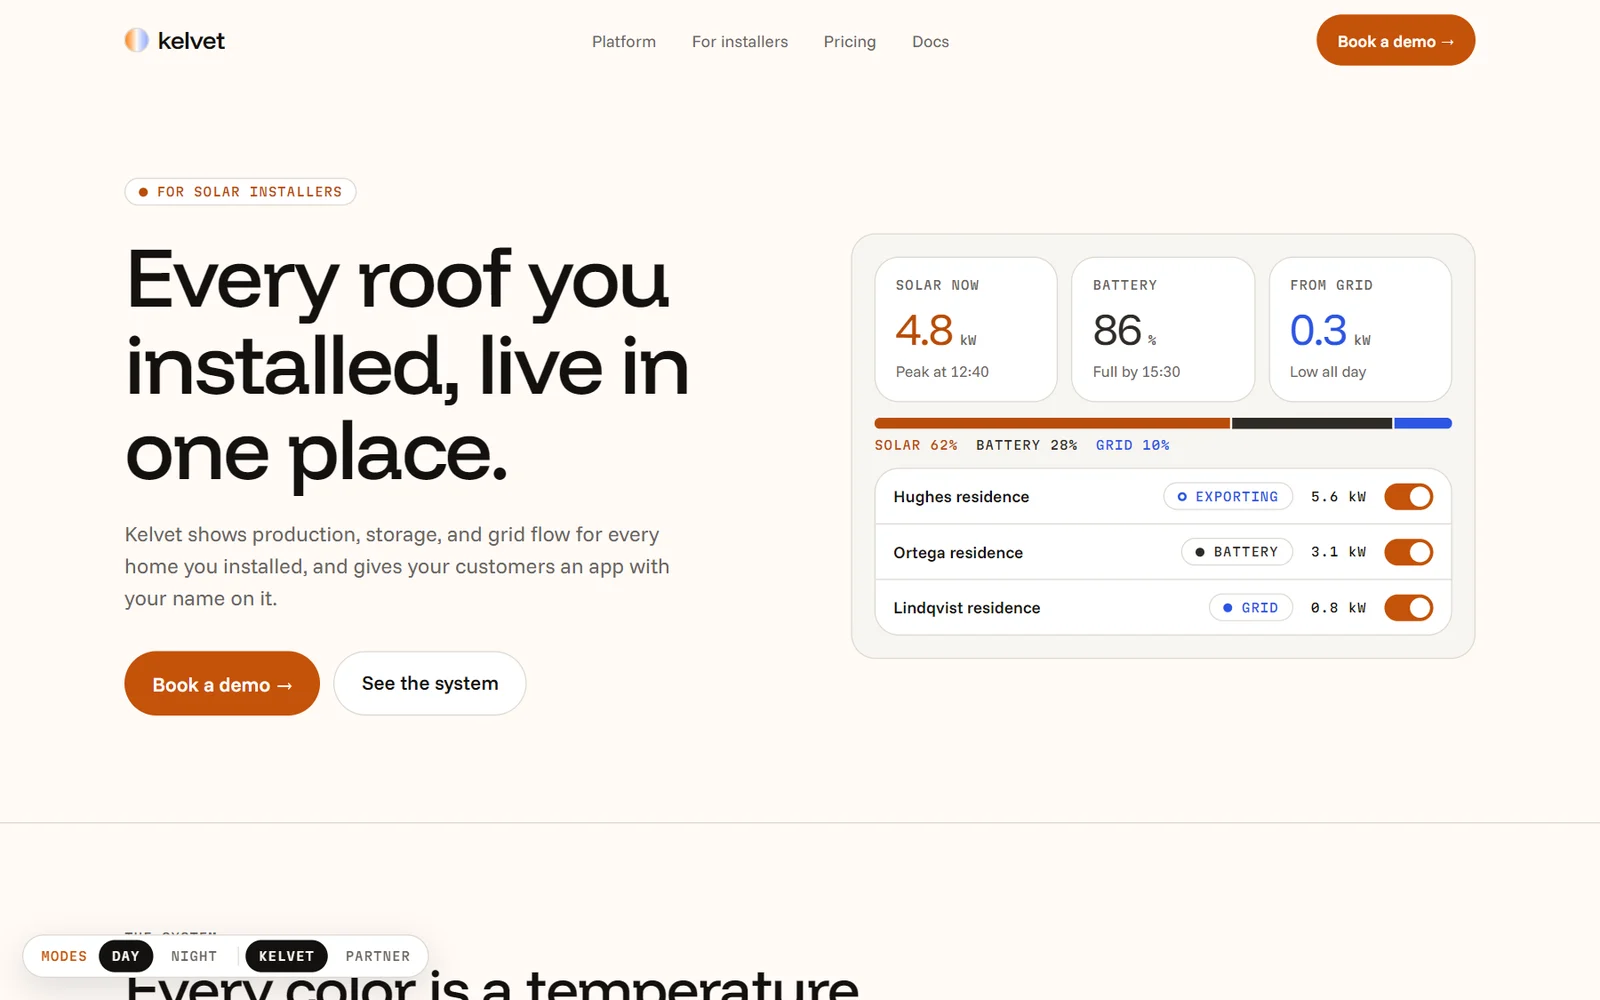The image size is (1600, 1000).
Task: Open the Battery 86% card
Action: pyautogui.click(x=1163, y=329)
